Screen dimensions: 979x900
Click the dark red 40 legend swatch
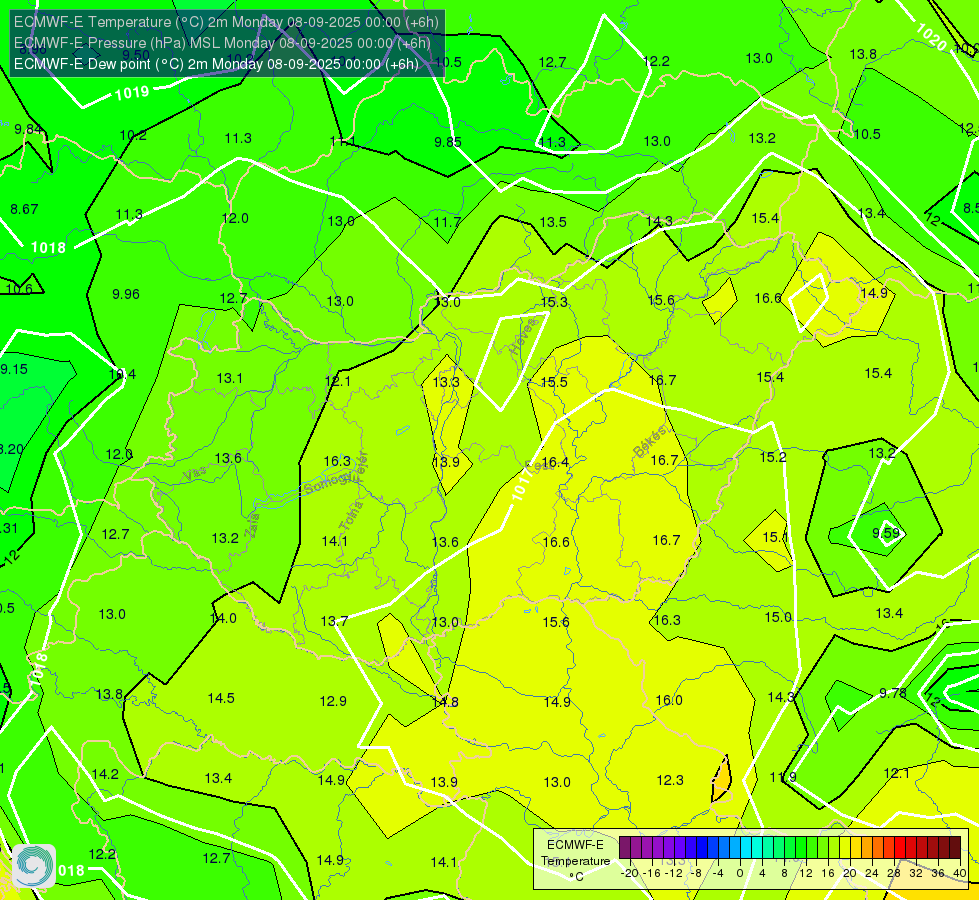pyautogui.click(x=955, y=848)
